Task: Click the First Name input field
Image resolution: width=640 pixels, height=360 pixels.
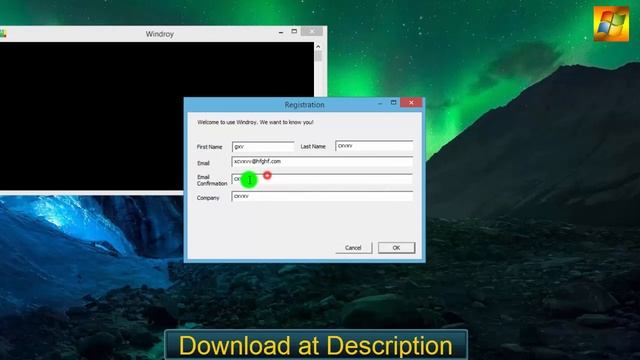Action: tap(263, 147)
